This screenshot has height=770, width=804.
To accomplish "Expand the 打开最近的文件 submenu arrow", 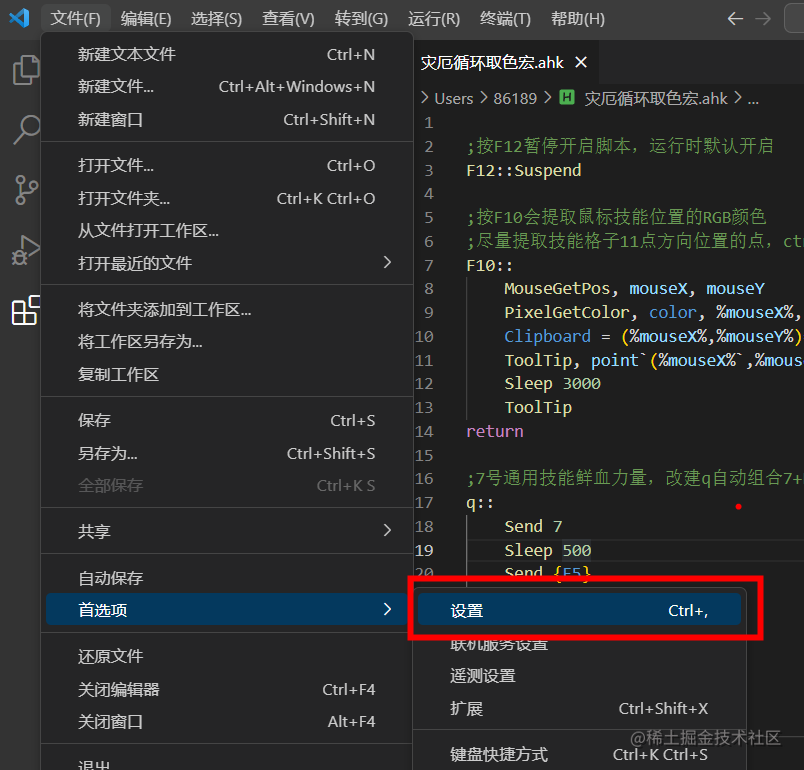I will click(387, 263).
